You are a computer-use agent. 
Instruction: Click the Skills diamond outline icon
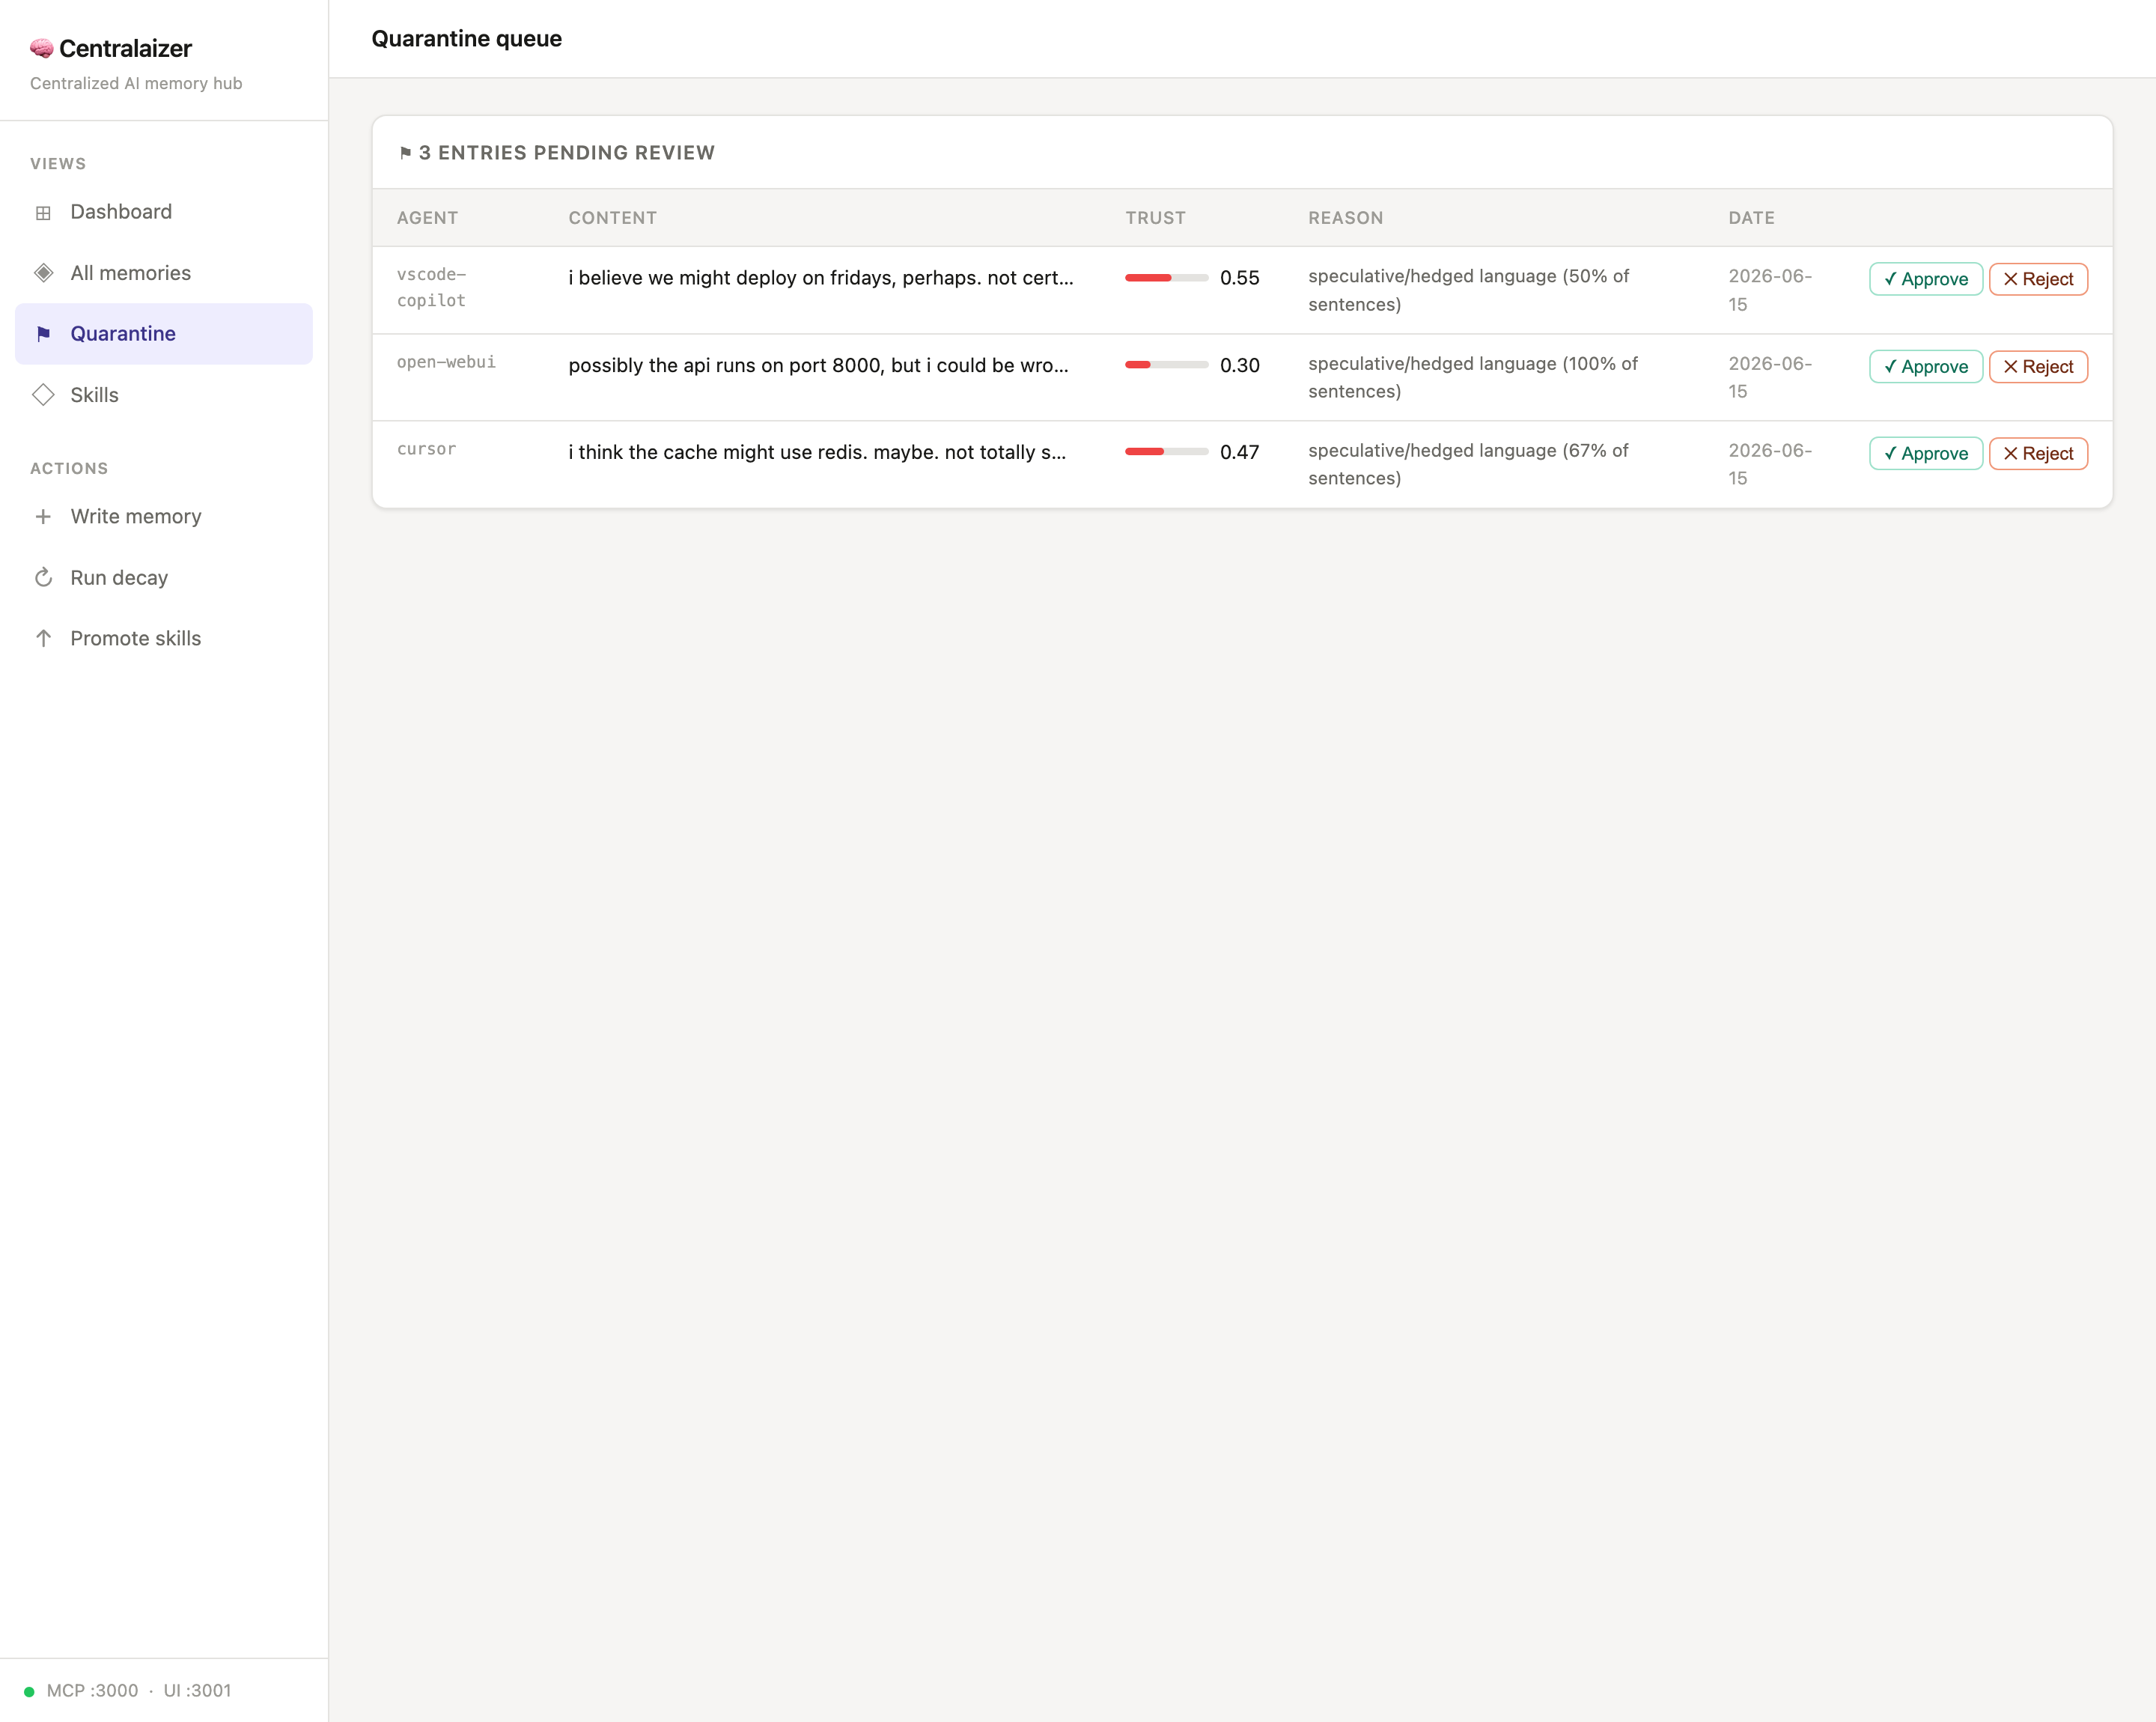43,395
